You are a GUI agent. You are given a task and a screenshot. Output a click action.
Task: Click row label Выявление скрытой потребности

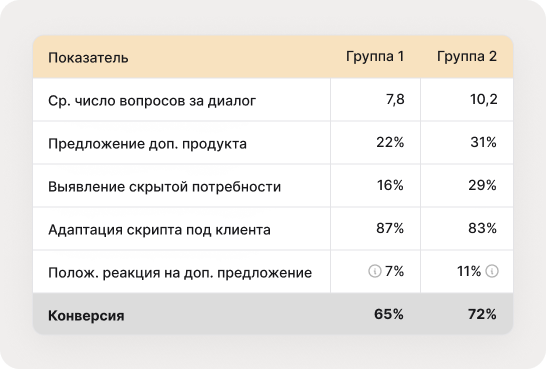(164, 187)
